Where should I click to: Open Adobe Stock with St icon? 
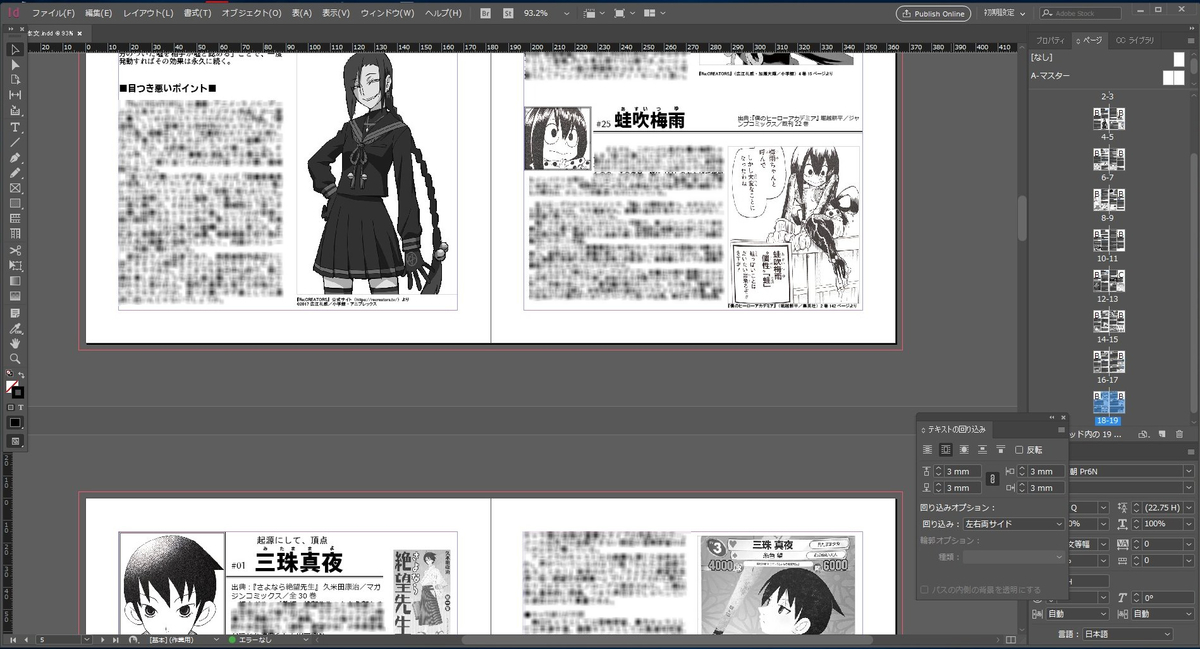508,14
